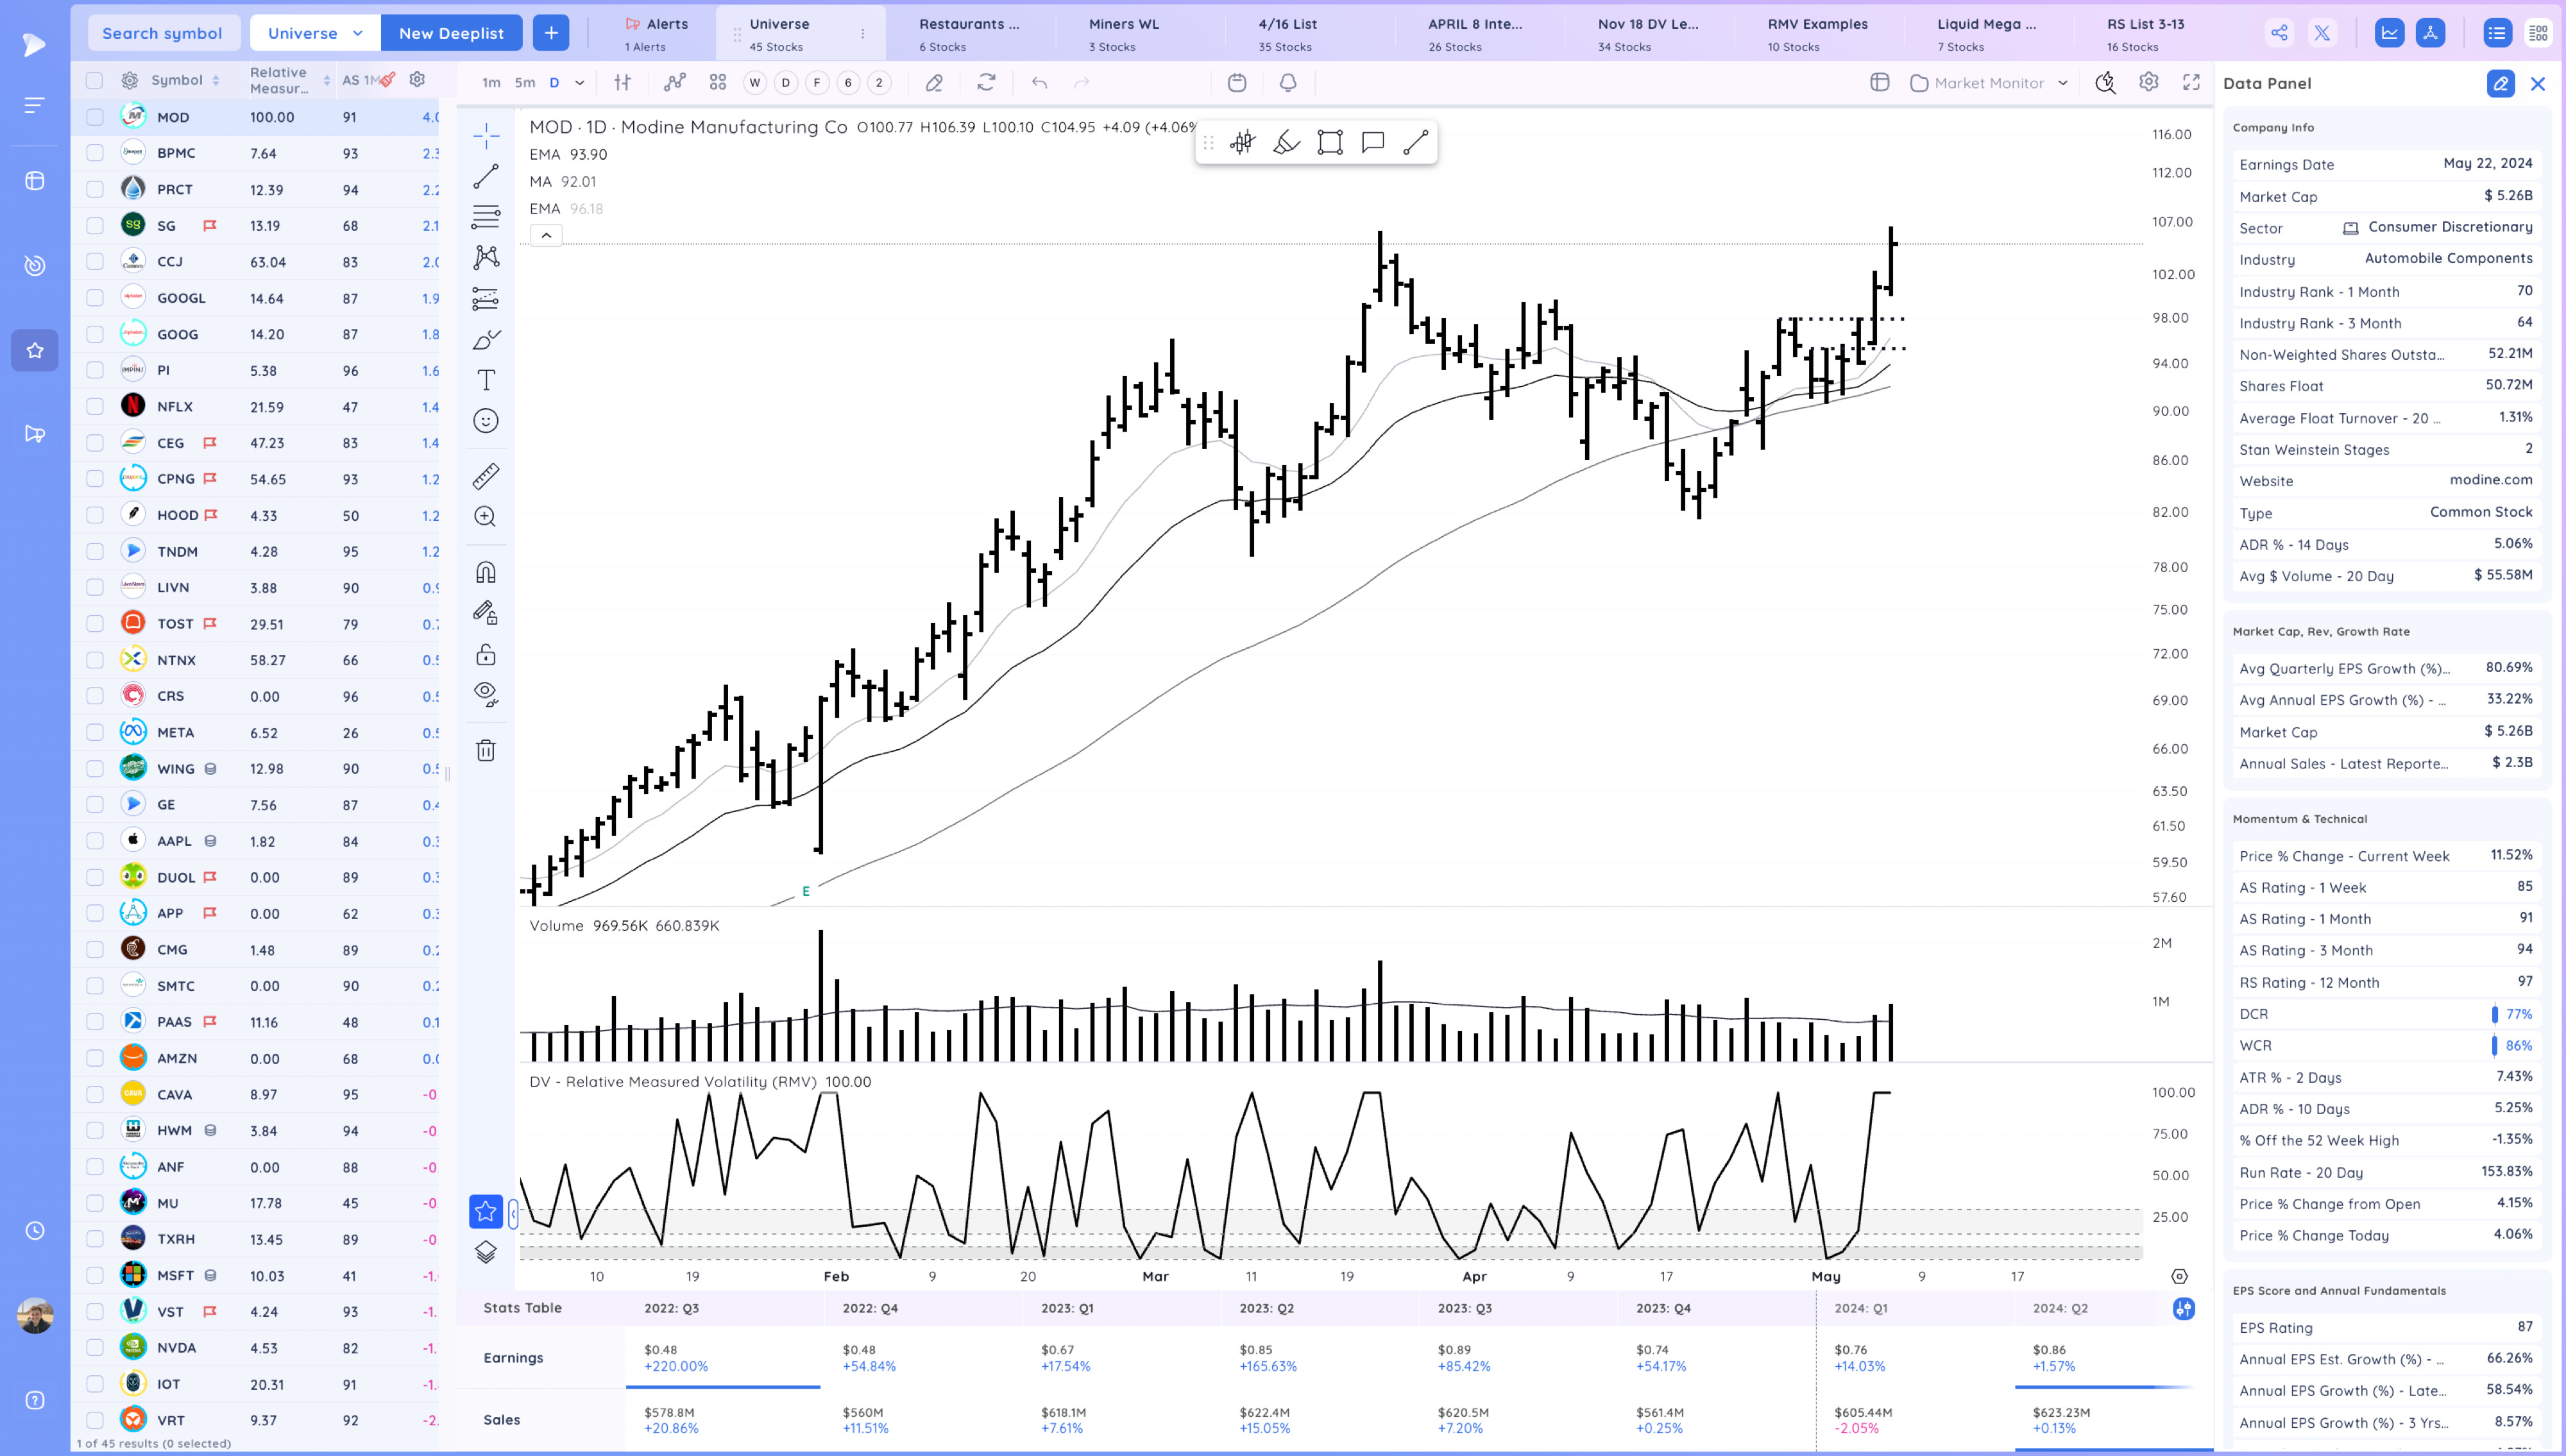
Task: Select the W timeframe shortcut
Action: pos(755,83)
